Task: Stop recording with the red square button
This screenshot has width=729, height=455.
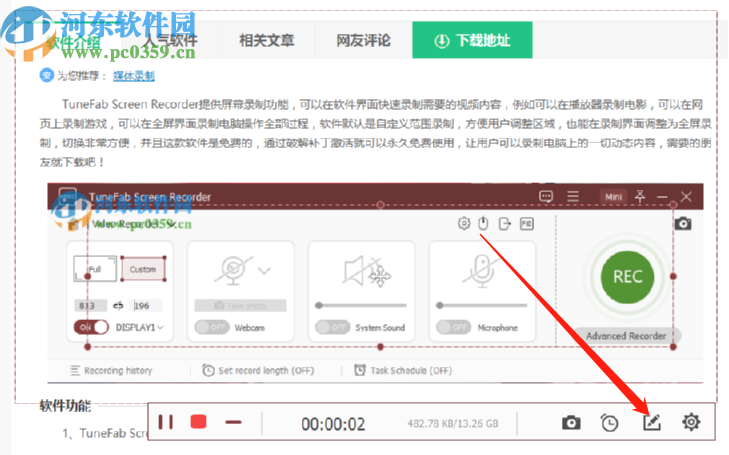Action: [x=199, y=422]
